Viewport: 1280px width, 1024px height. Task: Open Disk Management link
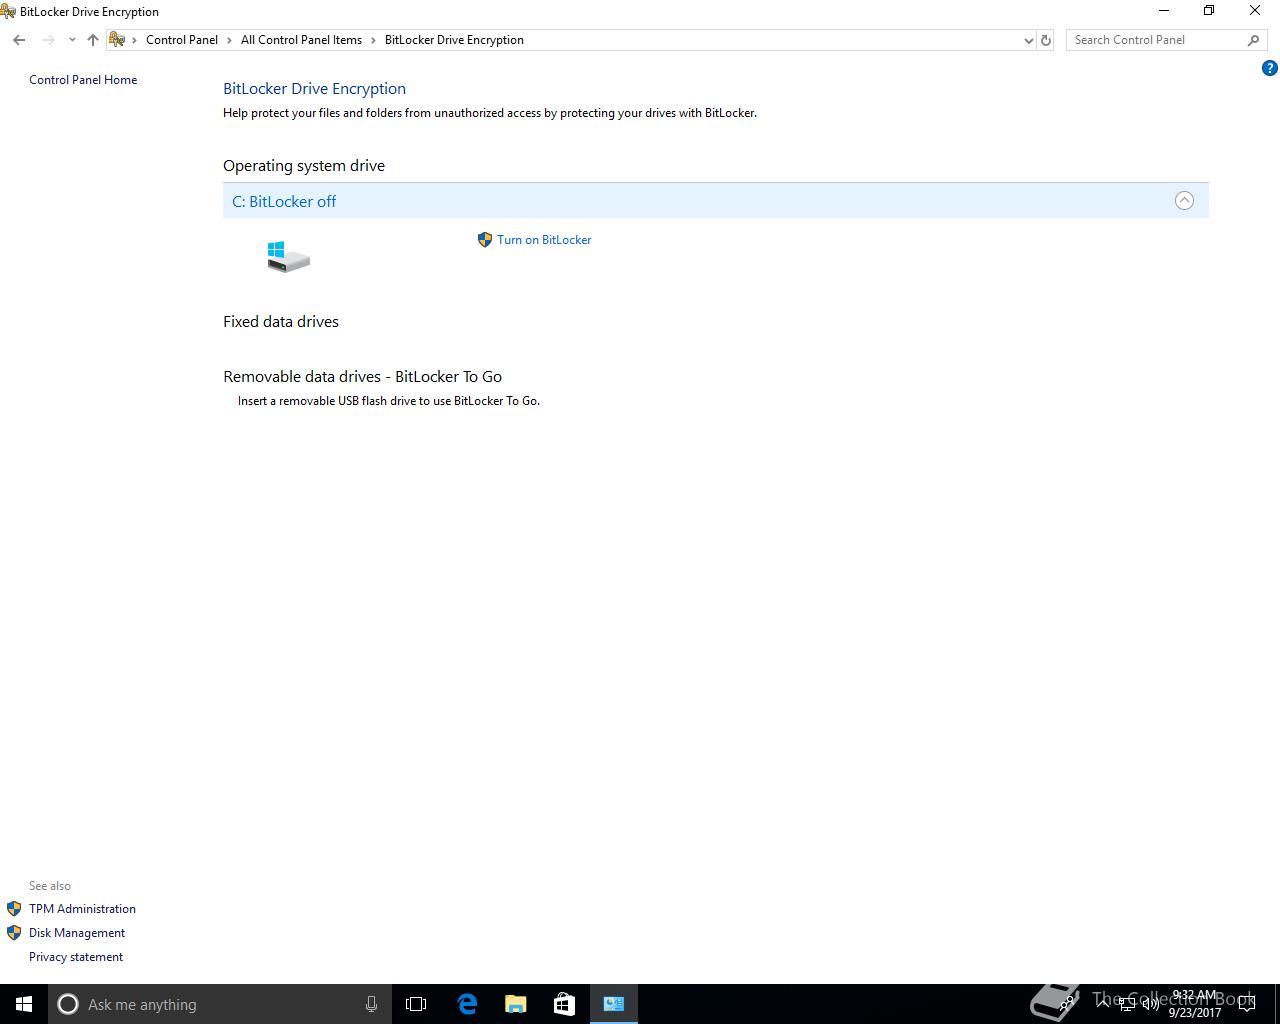point(77,933)
